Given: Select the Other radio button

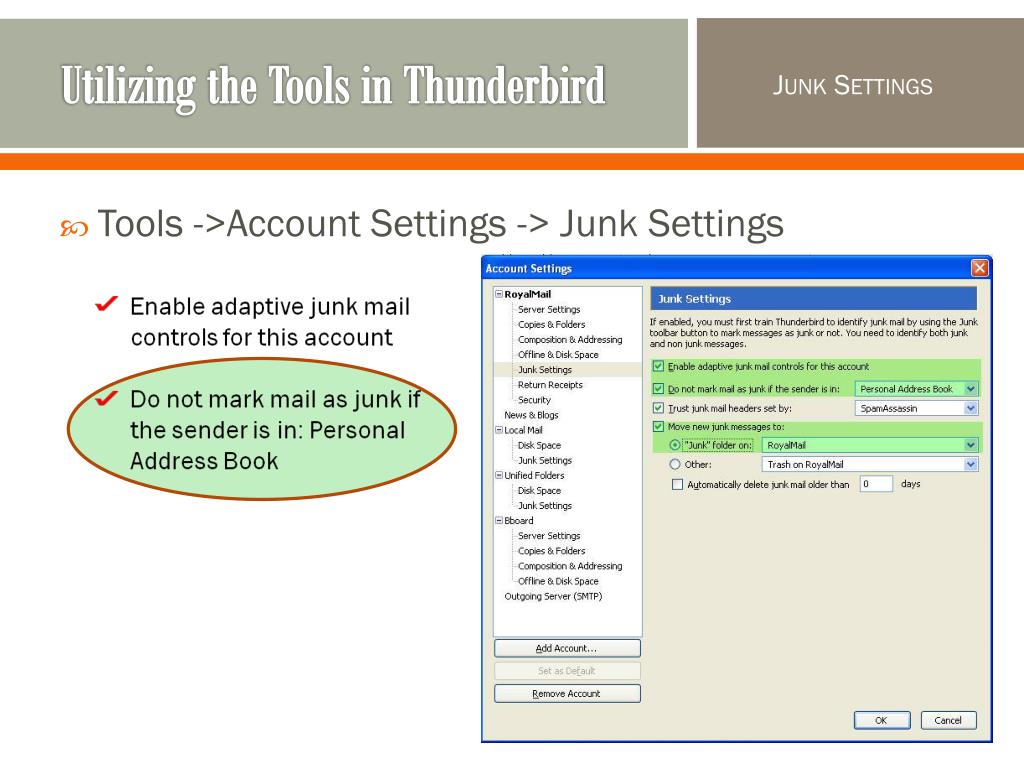Looking at the screenshot, I should click(x=675, y=464).
